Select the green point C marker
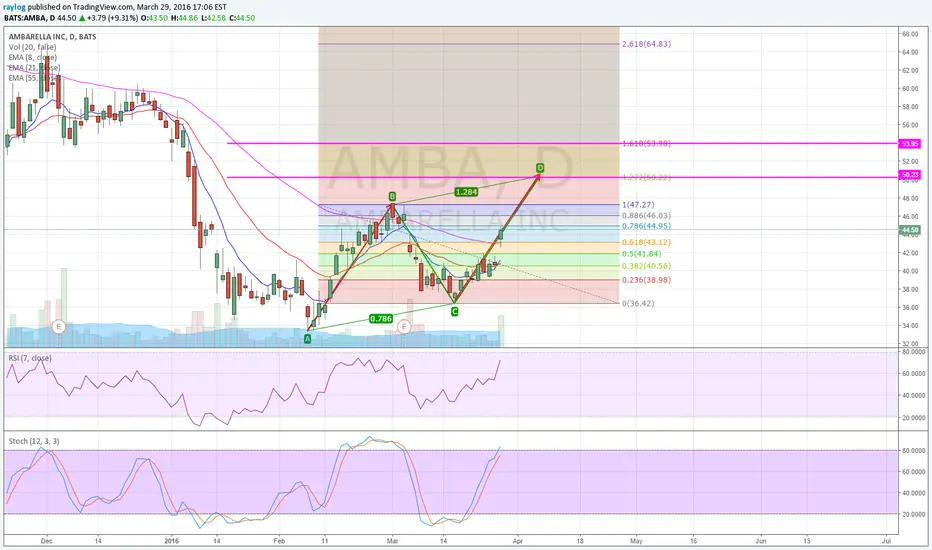The width and height of the screenshot is (932, 550). 454,312
